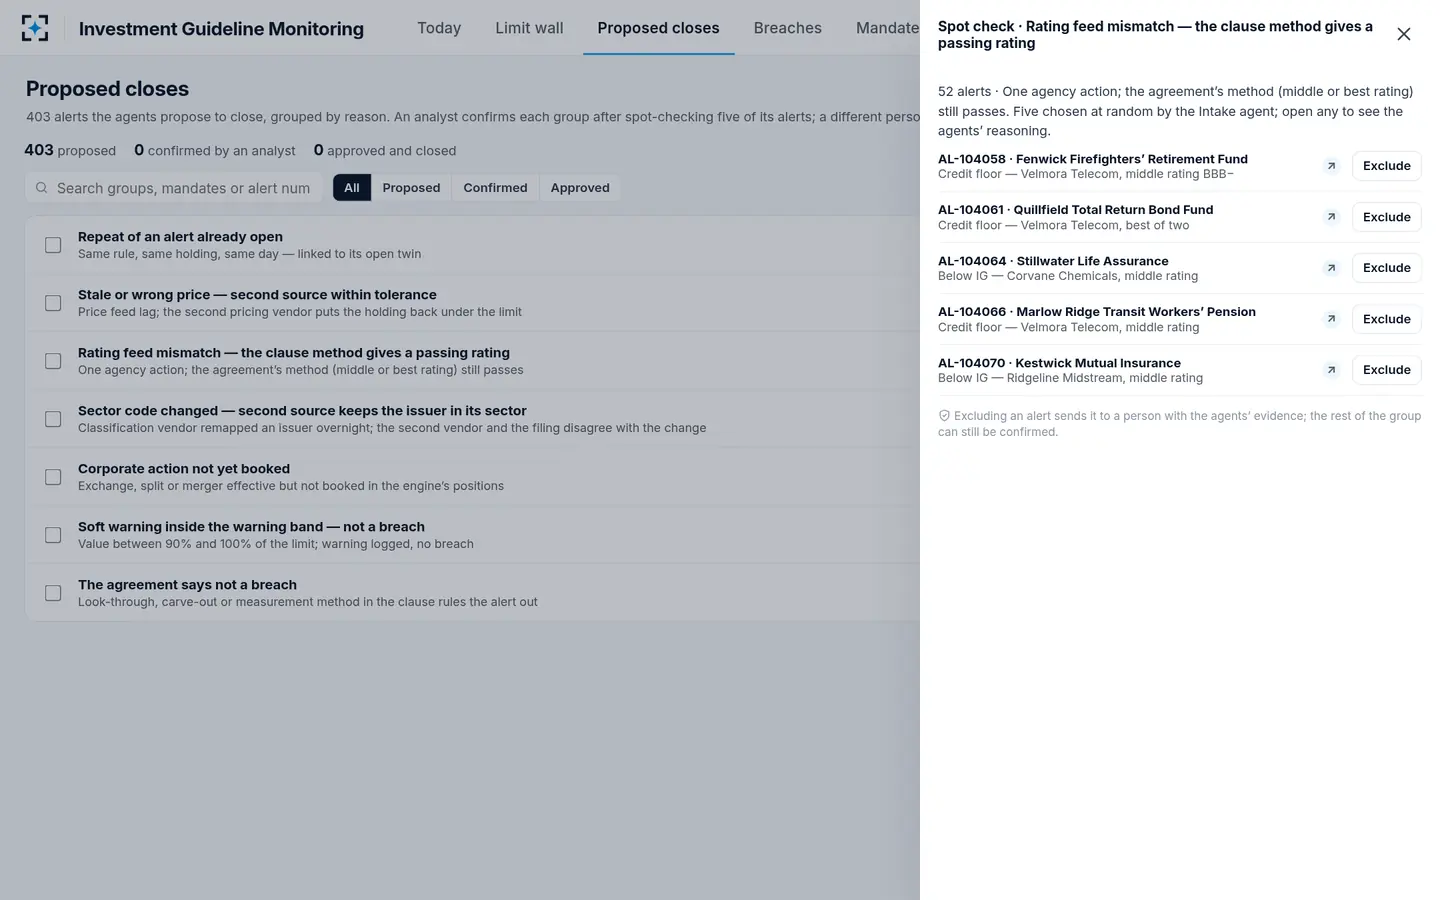Exclude alert AL-104066 Marlow Ridge Transit
This screenshot has height=900, width=1440.
click(x=1386, y=319)
